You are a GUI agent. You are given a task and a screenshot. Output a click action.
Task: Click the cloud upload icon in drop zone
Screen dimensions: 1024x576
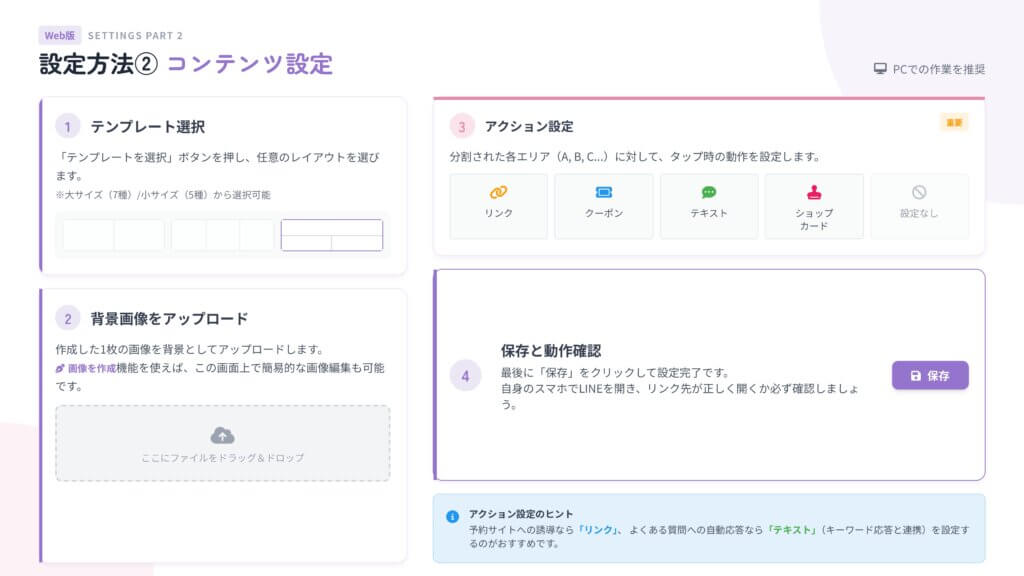[220, 435]
